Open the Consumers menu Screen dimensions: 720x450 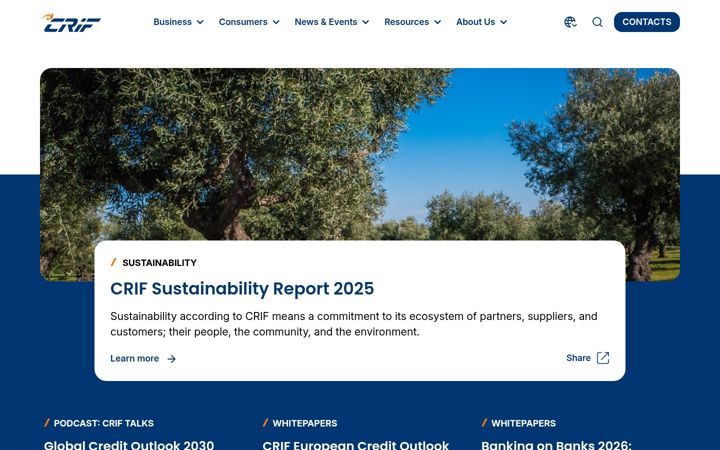click(x=243, y=22)
